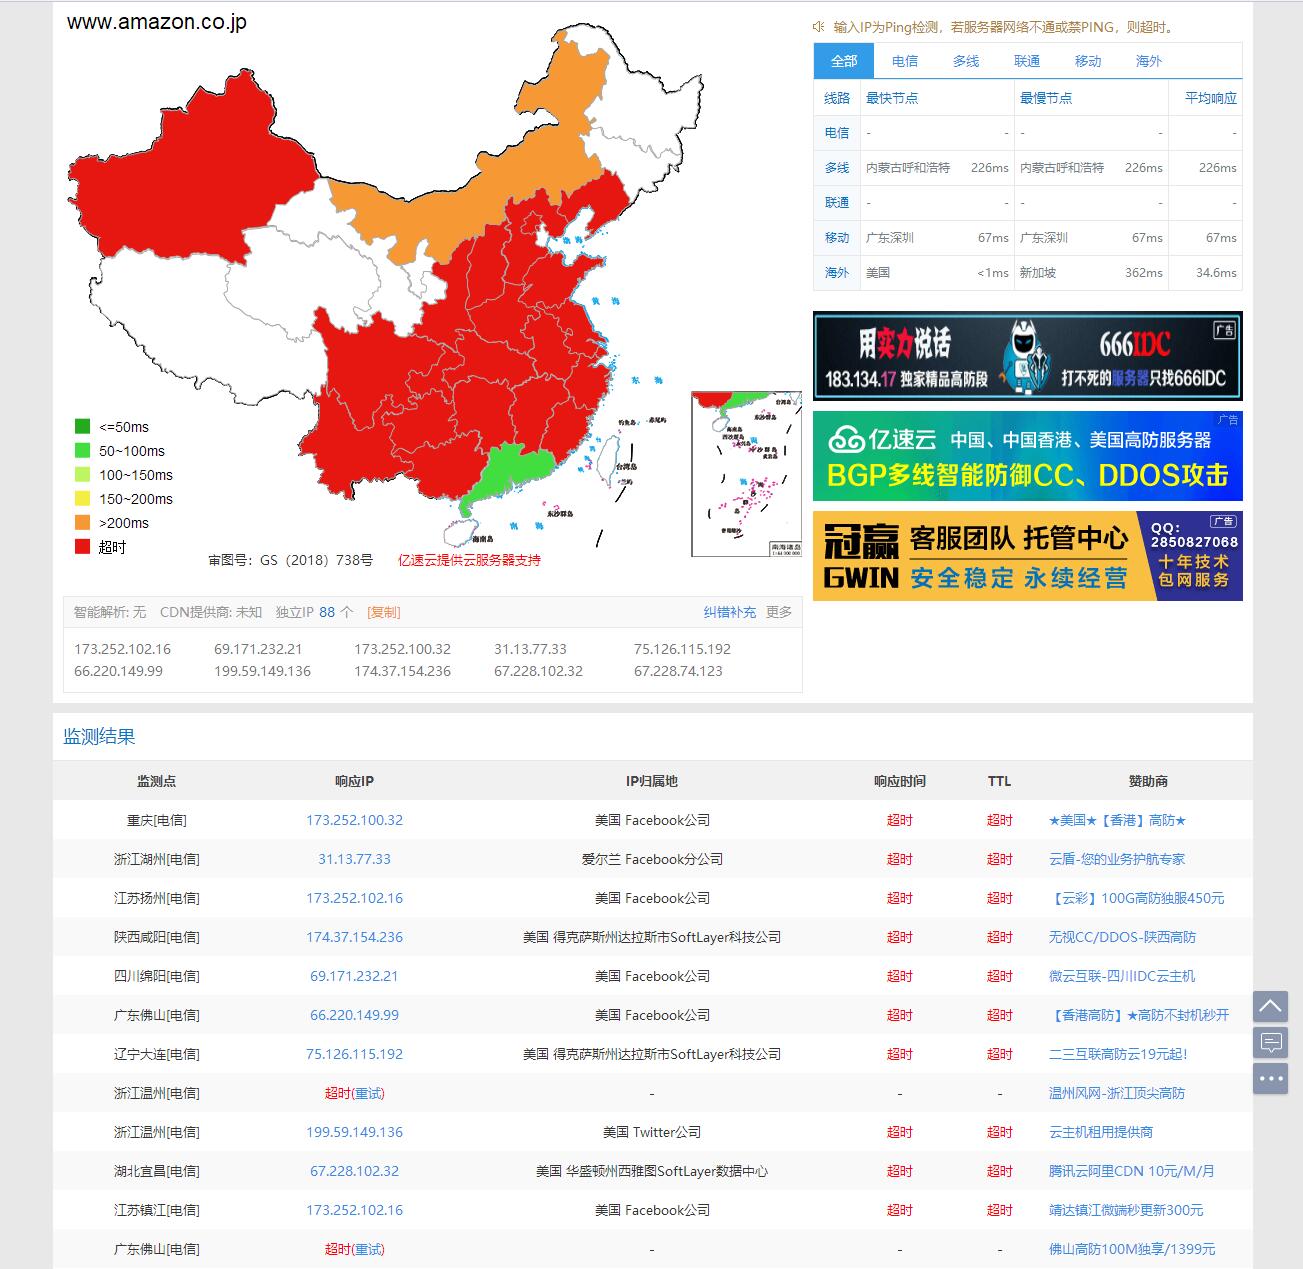Select the 全部 tab

pos(844,61)
